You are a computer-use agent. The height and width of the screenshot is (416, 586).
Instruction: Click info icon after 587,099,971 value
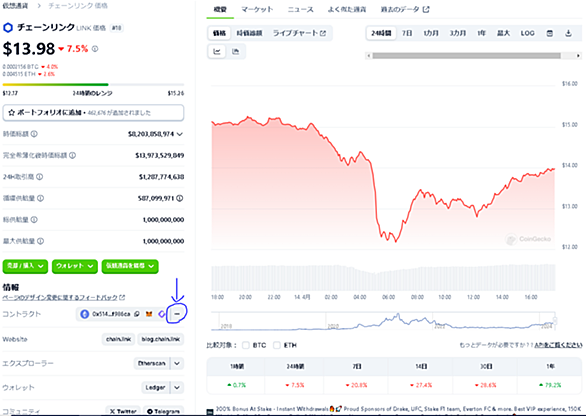click(180, 198)
